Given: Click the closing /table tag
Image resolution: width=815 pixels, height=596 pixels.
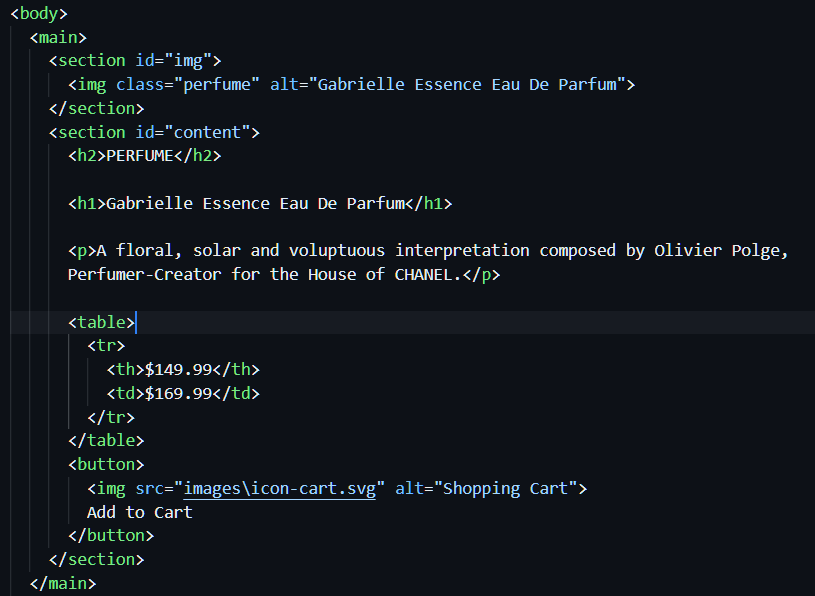Looking at the screenshot, I should (106, 441).
